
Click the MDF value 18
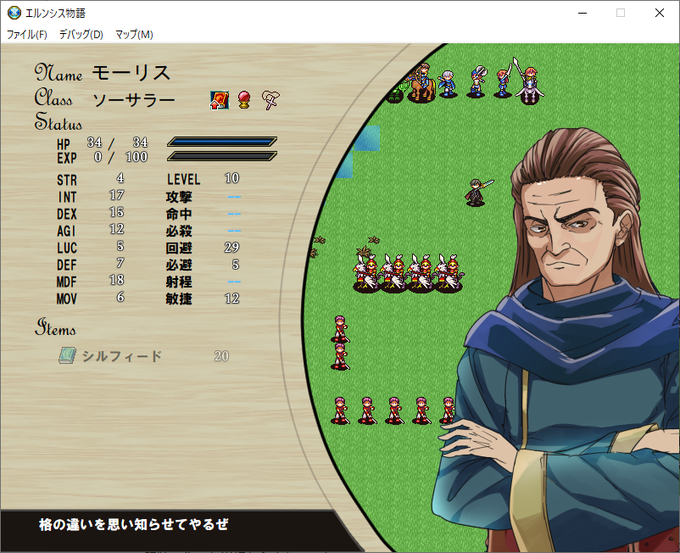pos(117,280)
